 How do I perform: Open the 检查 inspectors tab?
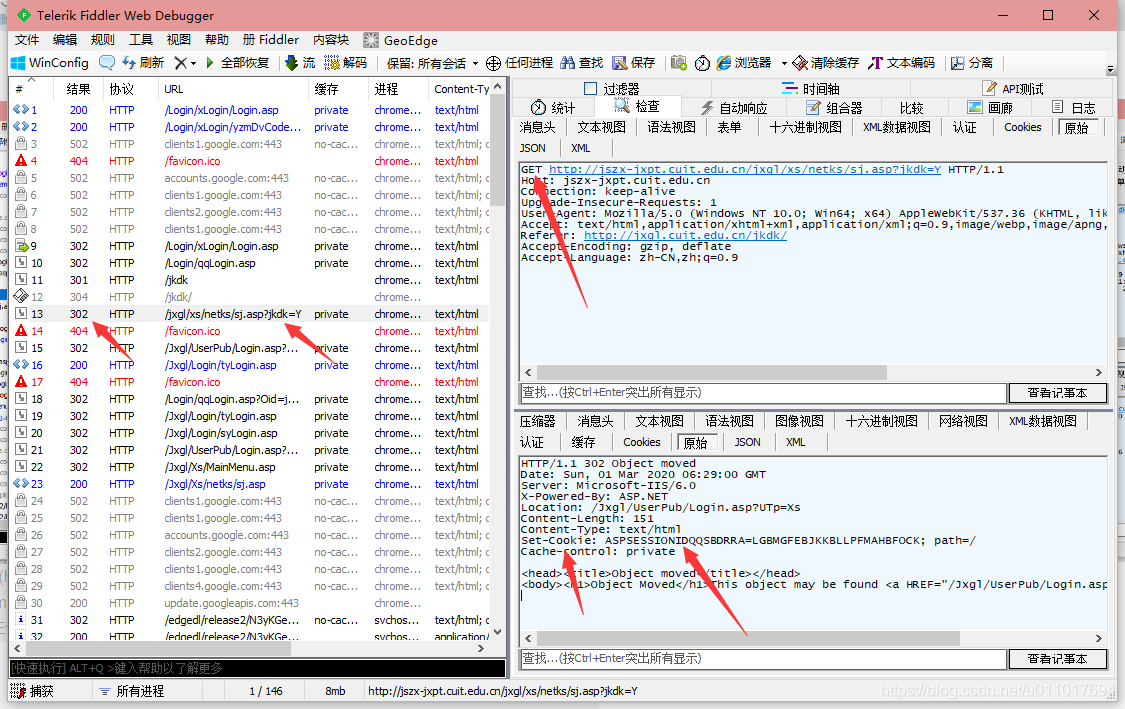click(x=637, y=106)
